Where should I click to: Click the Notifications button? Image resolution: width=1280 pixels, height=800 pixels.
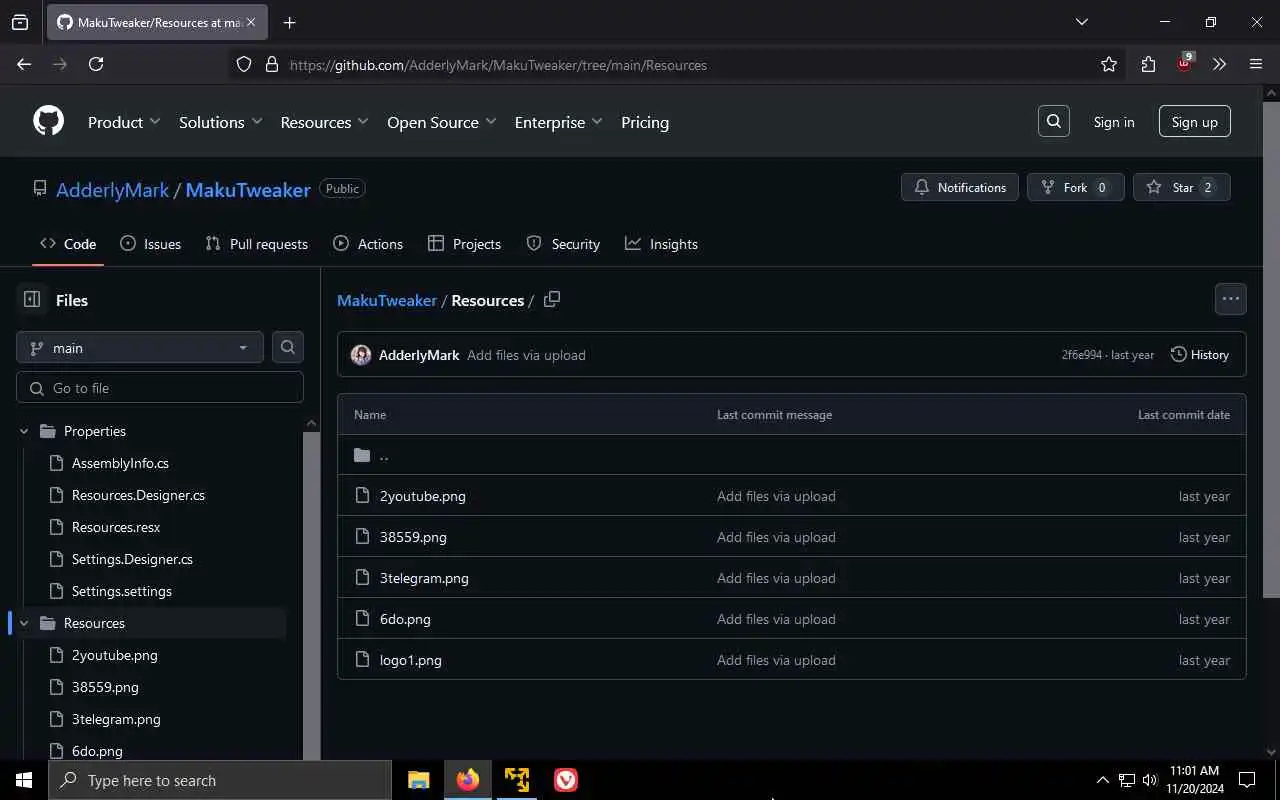tap(960, 187)
